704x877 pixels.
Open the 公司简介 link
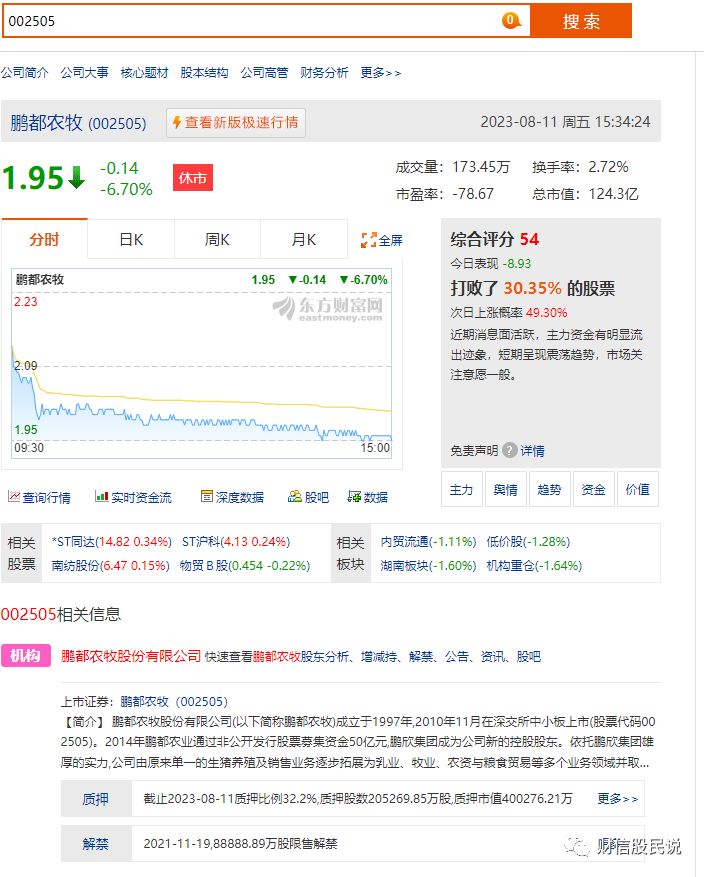pyautogui.click(x=25, y=73)
